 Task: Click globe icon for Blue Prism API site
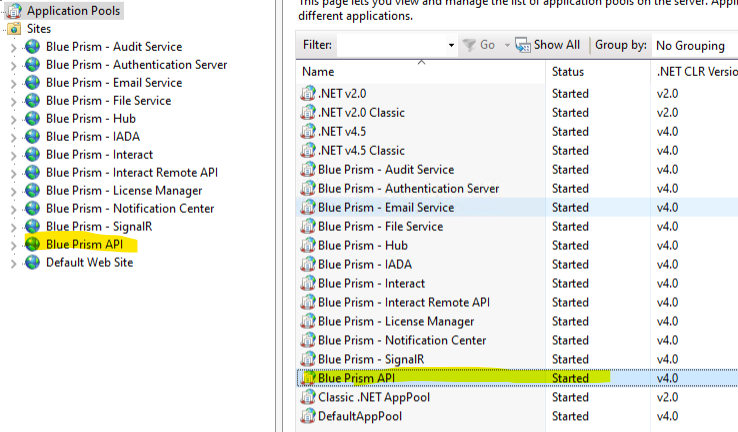point(32,244)
